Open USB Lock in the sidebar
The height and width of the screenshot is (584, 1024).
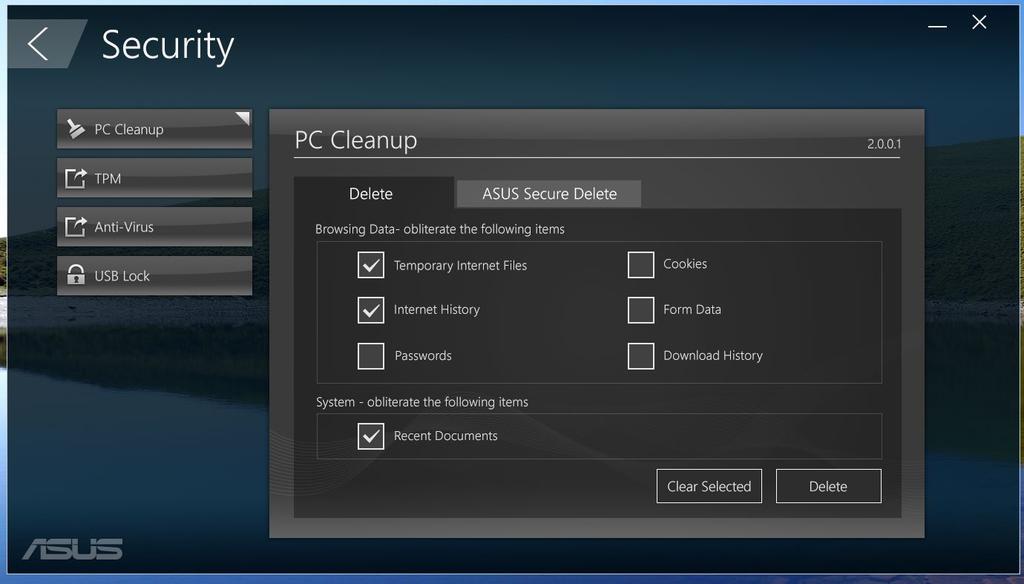(x=154, y=276)
